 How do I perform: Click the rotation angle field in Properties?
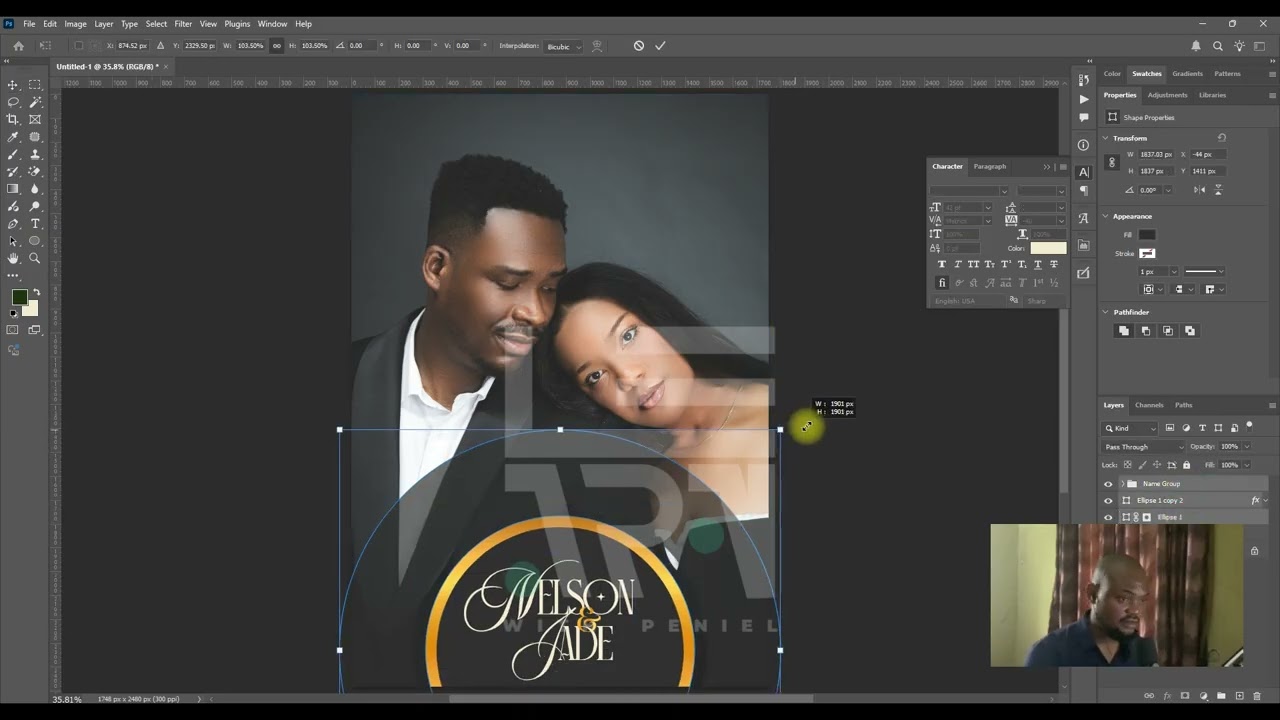(1149, 190)
